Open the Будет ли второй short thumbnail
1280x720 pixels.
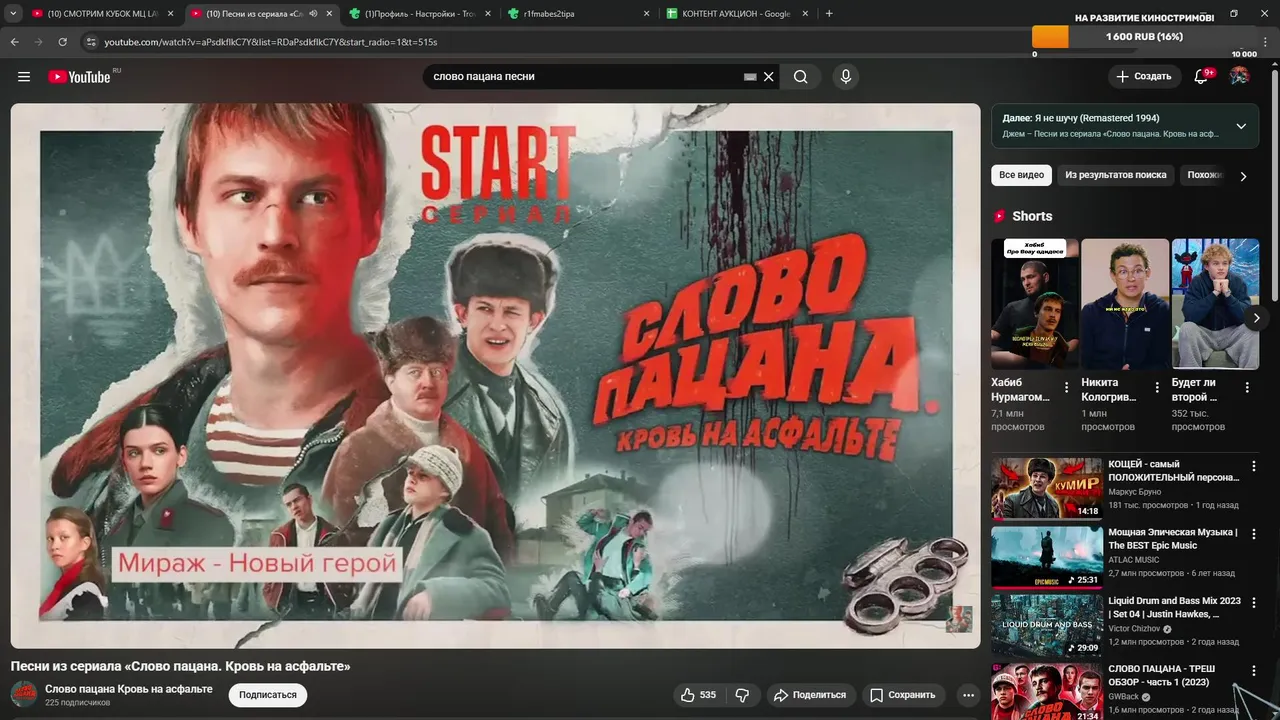[1215, 304]
